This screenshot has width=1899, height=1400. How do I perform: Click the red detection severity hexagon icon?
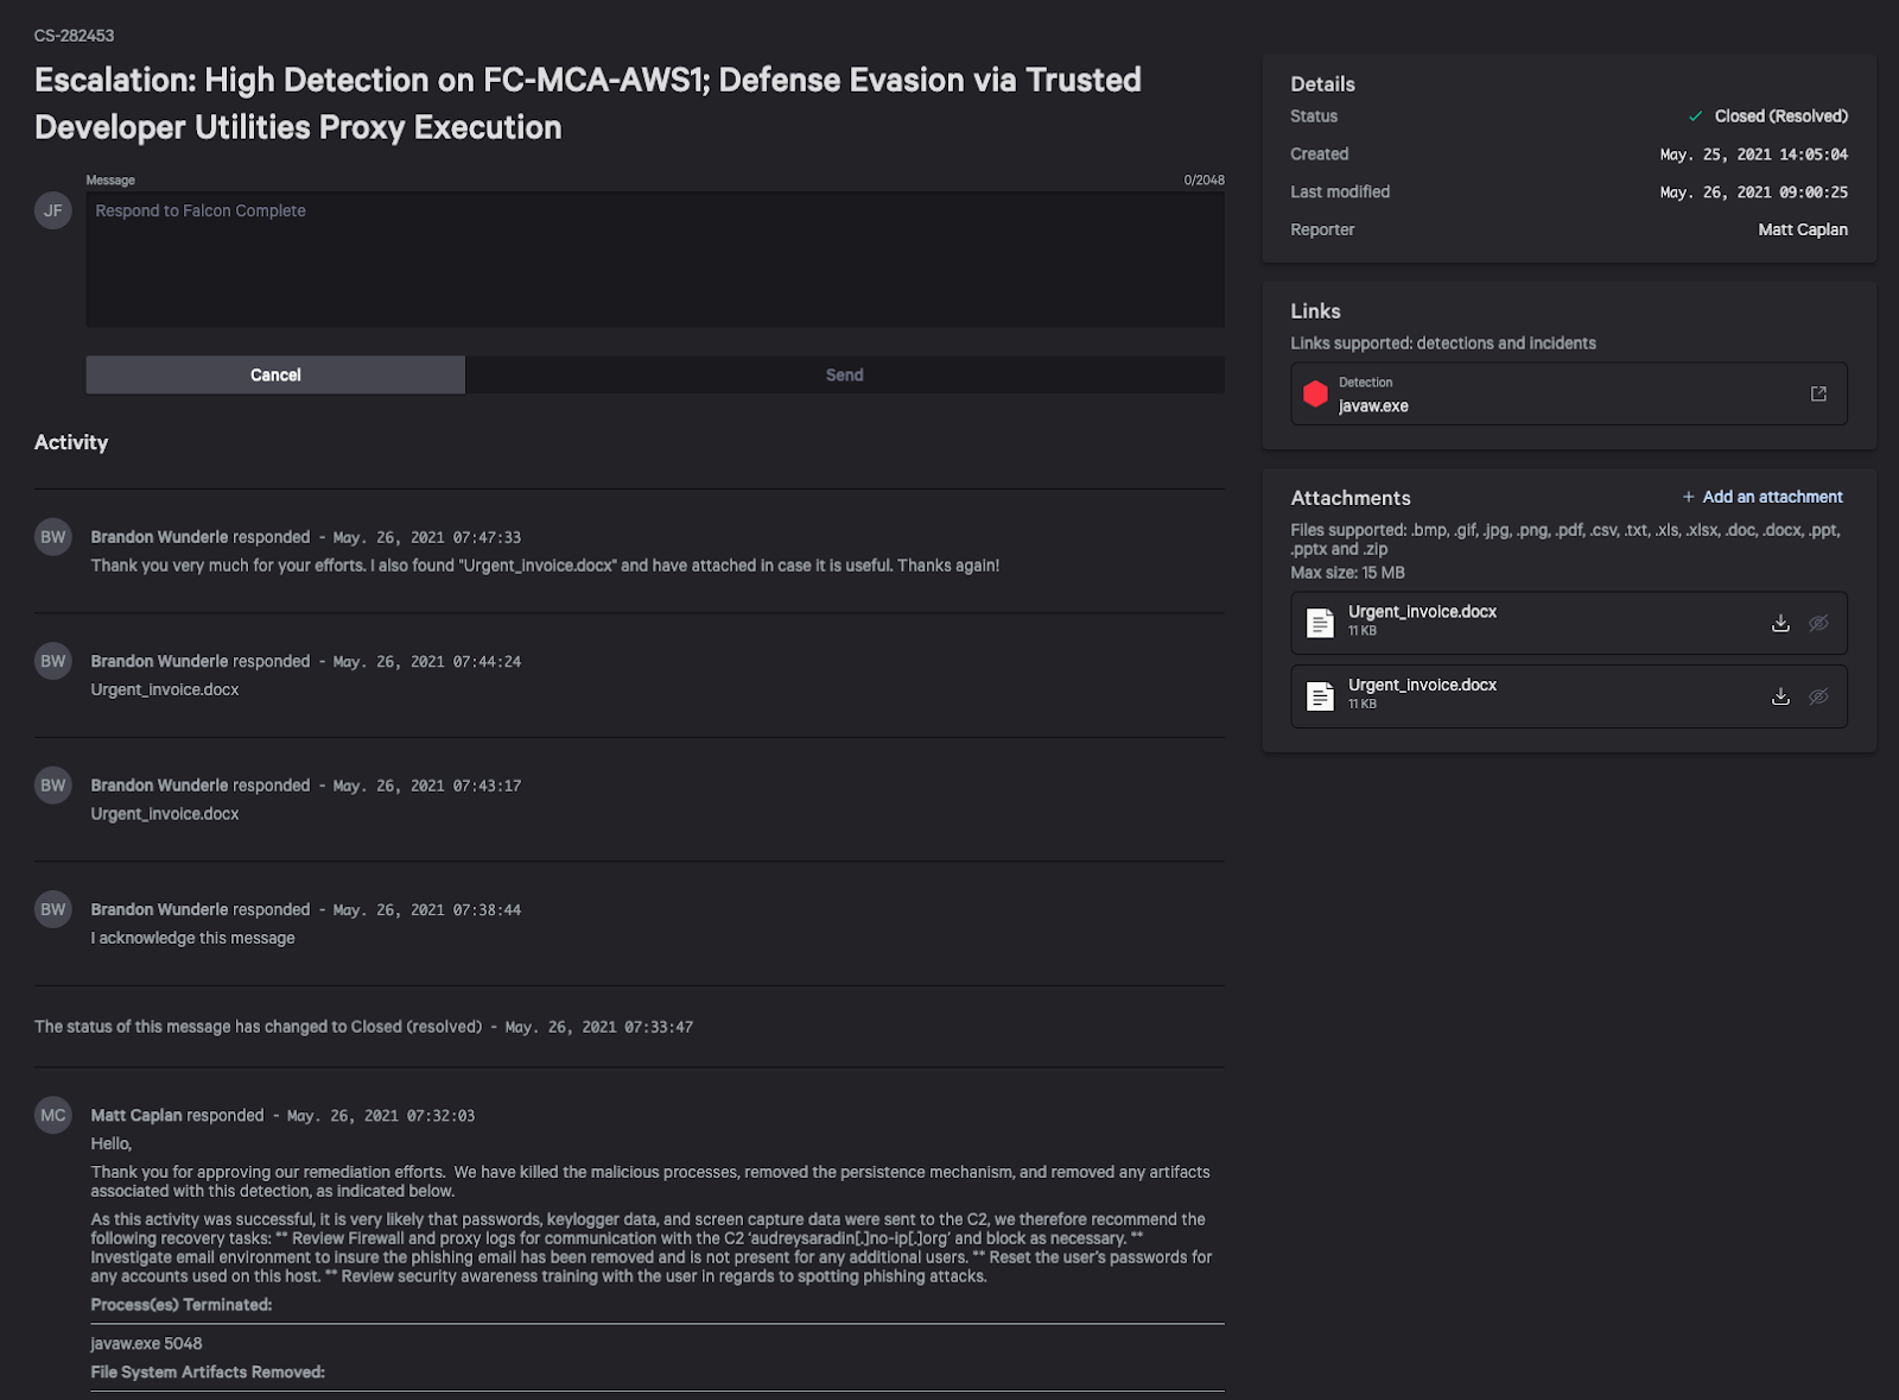click(x=1315, y=394)
